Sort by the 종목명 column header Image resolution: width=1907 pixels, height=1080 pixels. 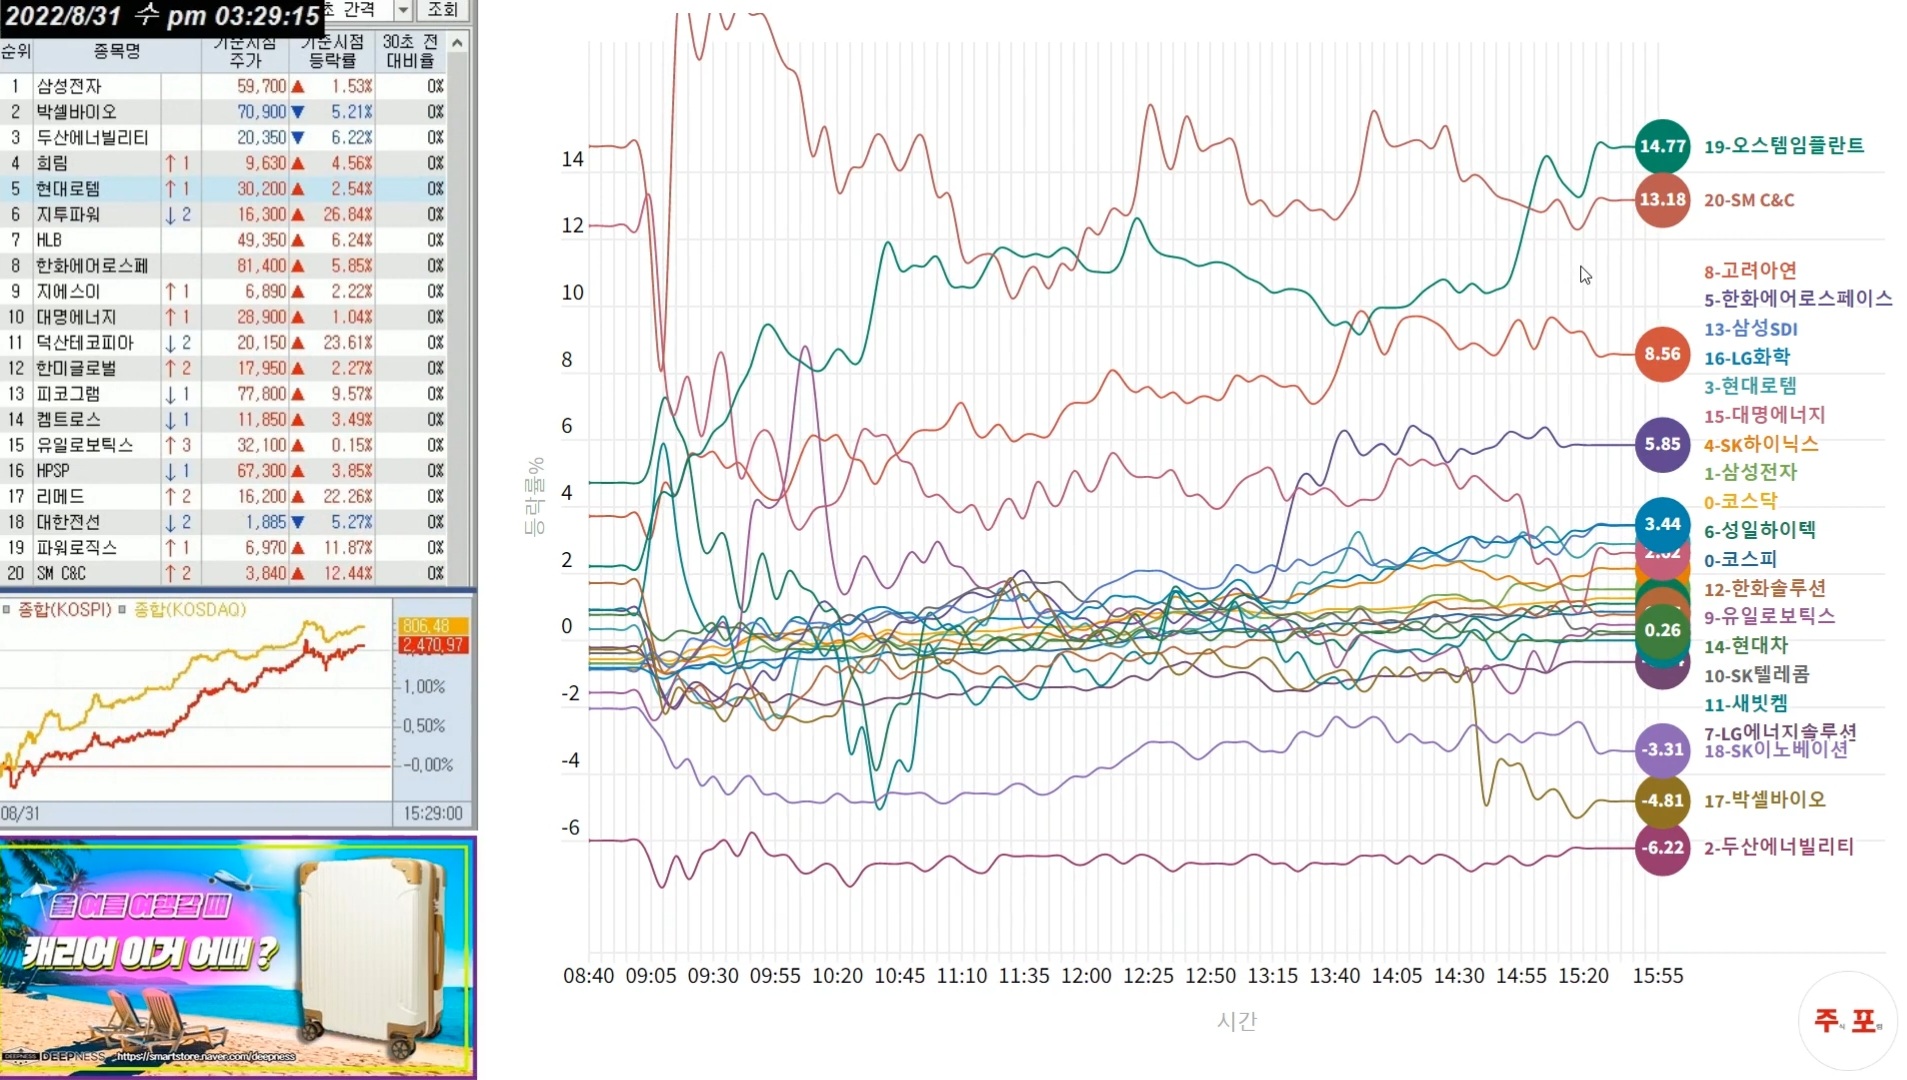click(117, 51)
